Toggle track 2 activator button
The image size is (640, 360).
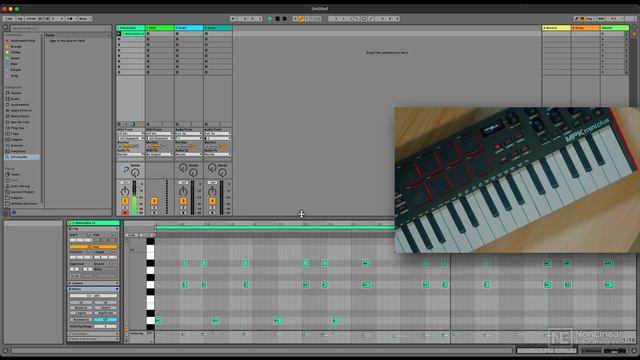tap(154, 201)
